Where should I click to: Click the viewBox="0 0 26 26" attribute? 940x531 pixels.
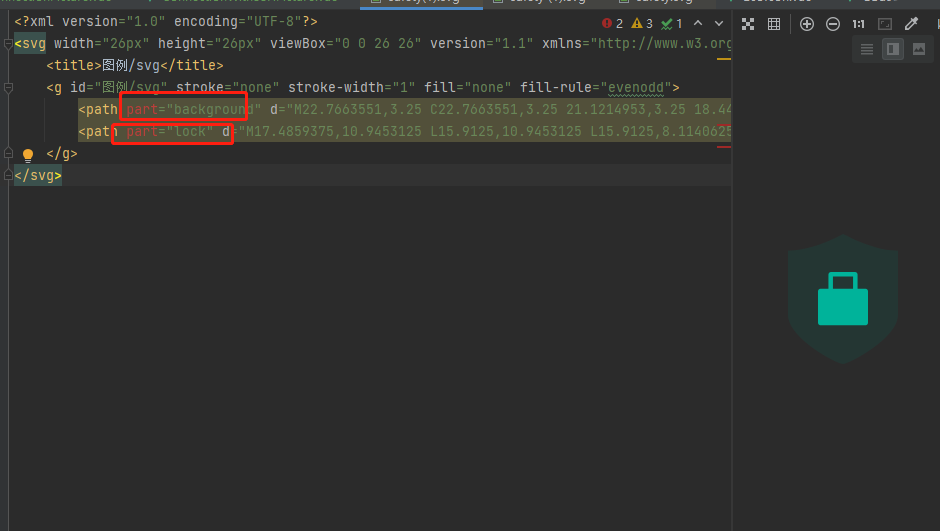(x=346, y=43)
